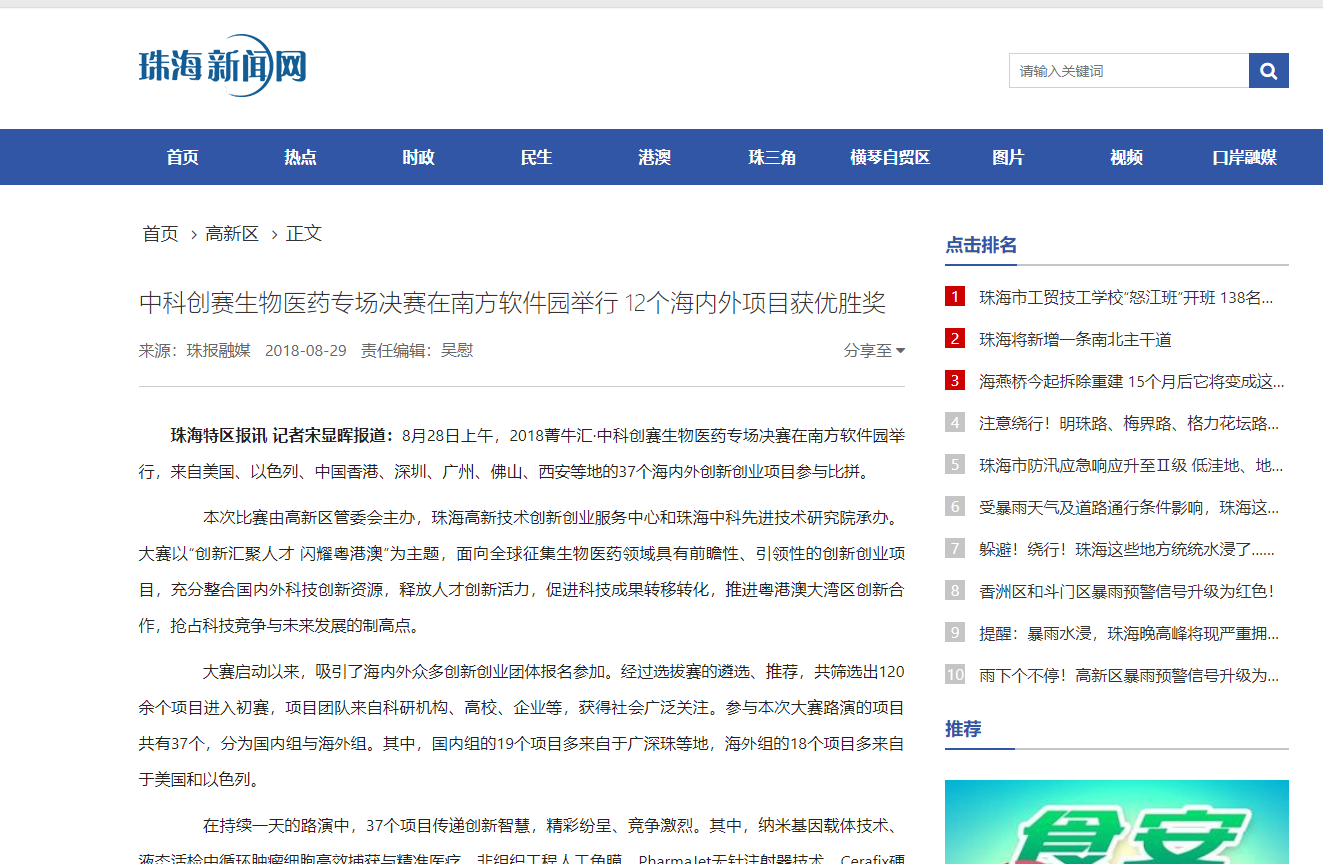Viewport: 1323px width, 864px height.
Task: Click the 高新区 breadcrumb link
Action: point(232,233)
